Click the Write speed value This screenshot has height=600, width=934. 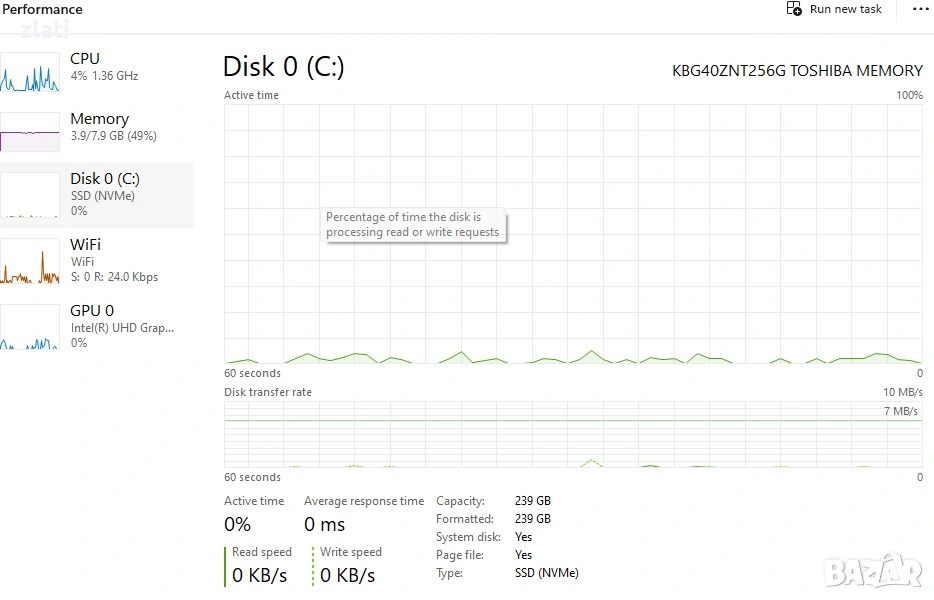point(347,575)
